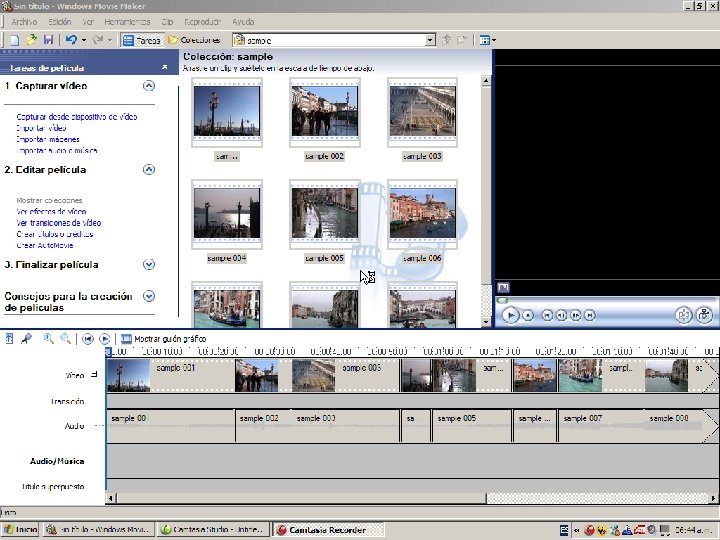Rewind the timeline to start

[x=88, y=339]
